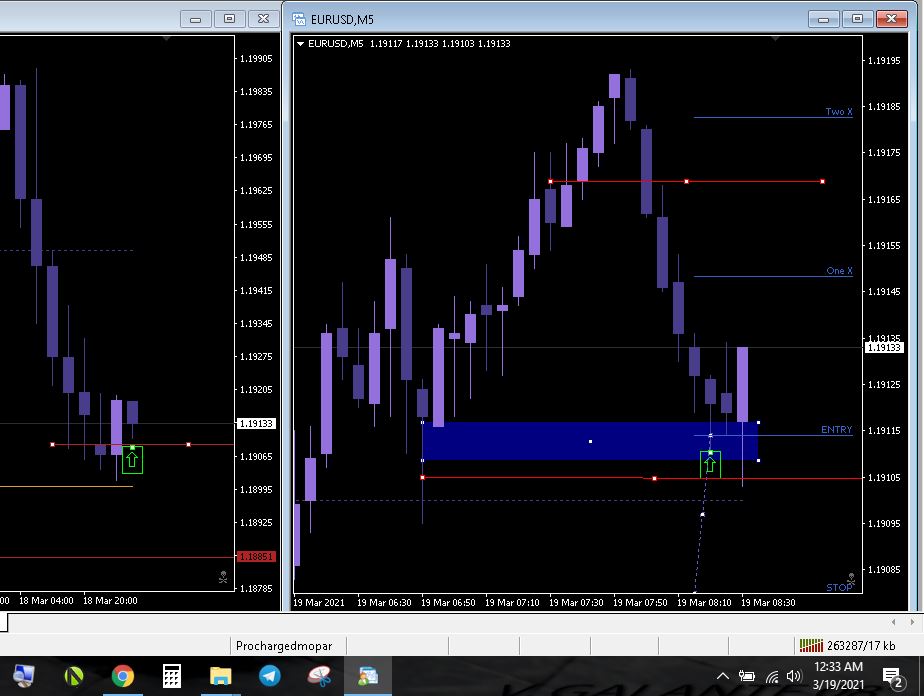Open the Snipping Tool from the taskbar
This screenshot has height=696, width=924.
tap(319, 676)
